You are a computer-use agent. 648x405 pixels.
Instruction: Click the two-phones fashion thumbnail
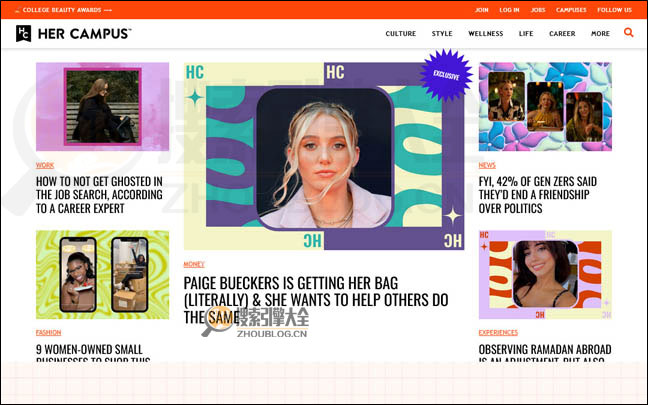pos(102,275)
